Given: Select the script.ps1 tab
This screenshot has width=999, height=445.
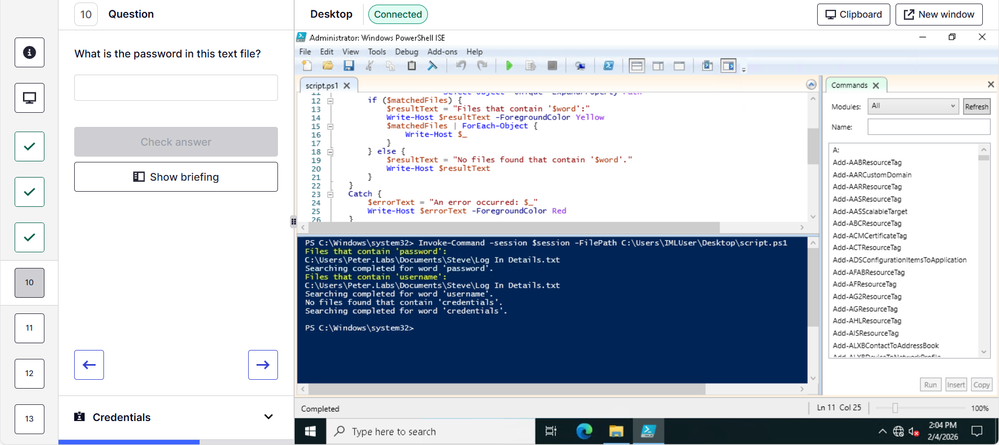Looking at the screenshot, I should [321, 86].
